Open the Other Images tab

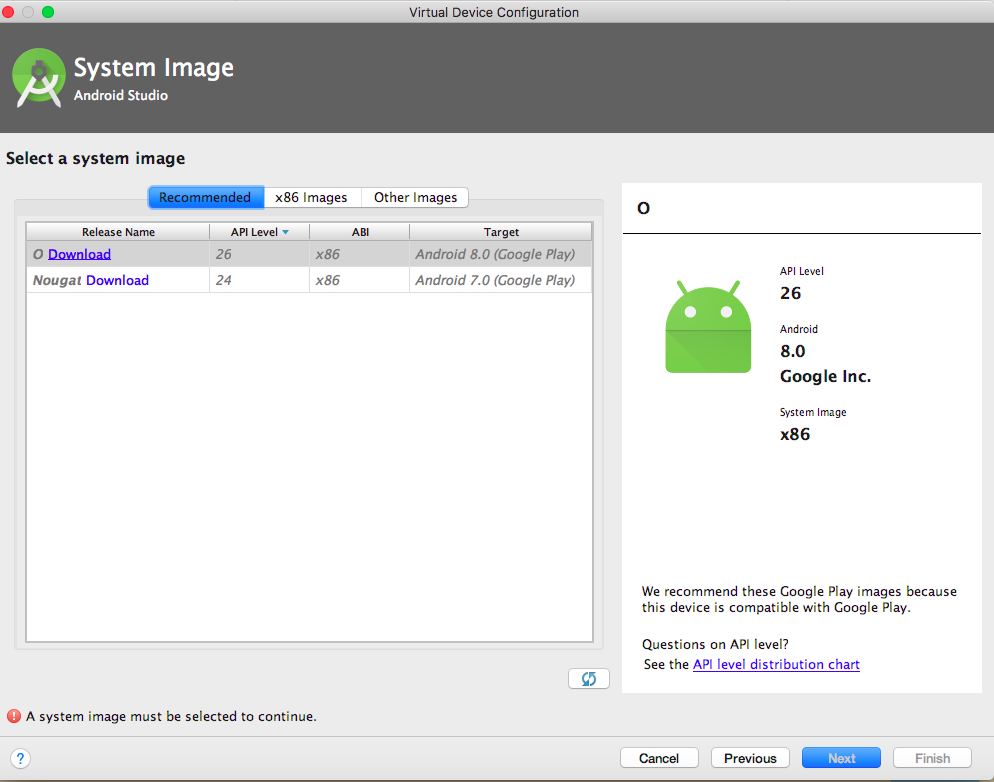click(415, 197)
